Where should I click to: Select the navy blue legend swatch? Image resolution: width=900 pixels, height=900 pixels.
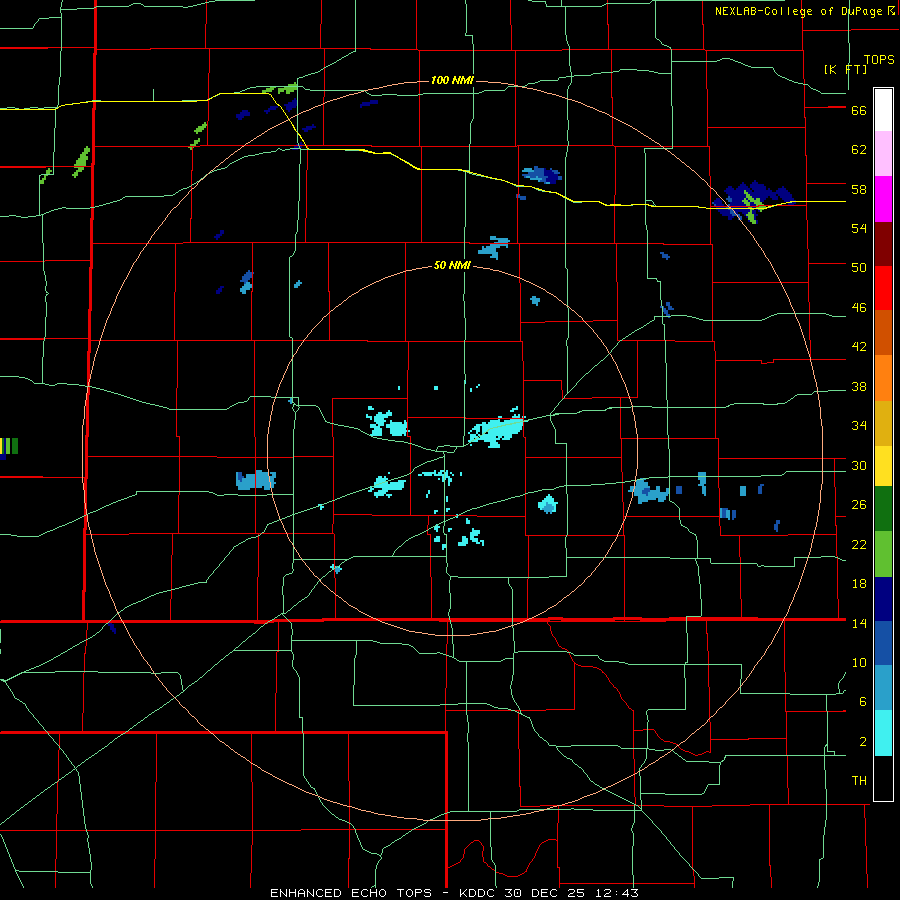[883, 599]
